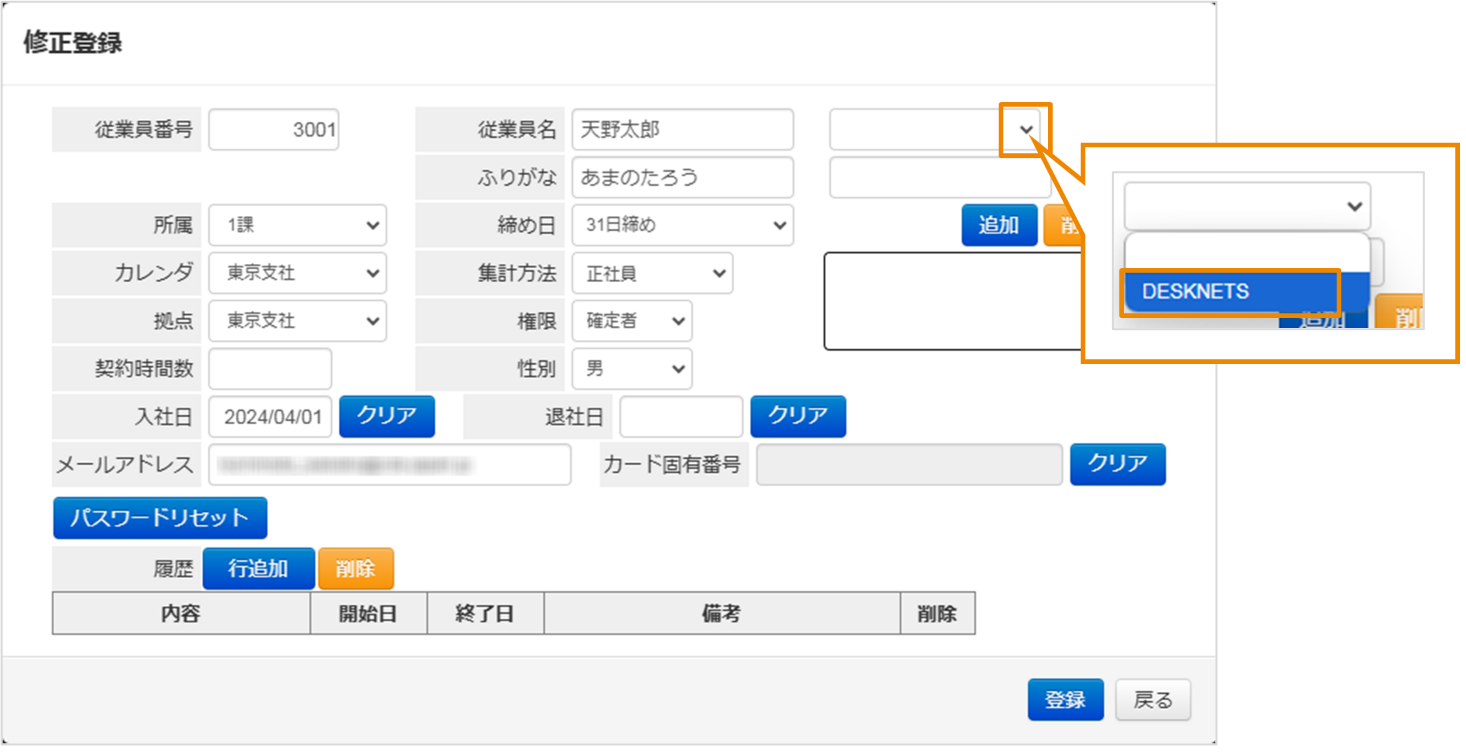The width and height of the screenshot is (1466, 752).
Task: Click 戻る to go back
Action: click(1152, 700)
